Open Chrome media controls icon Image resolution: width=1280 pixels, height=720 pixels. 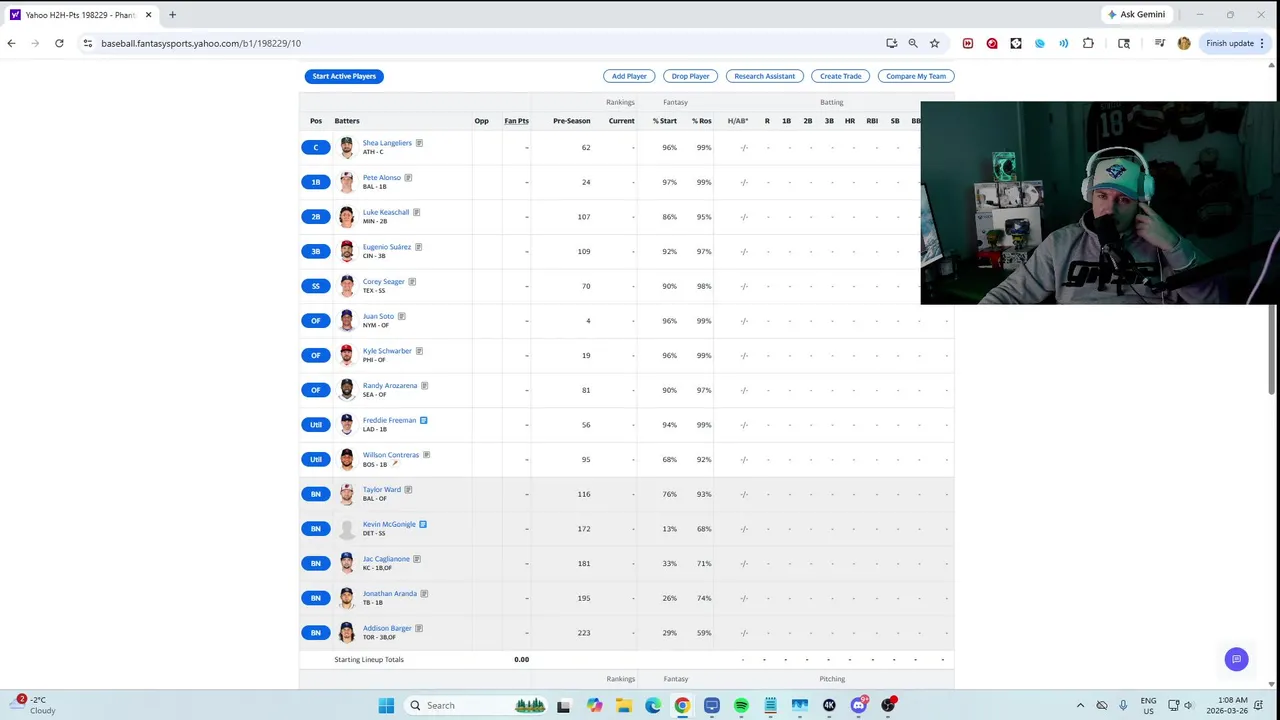pyautogui.click(x=1159, y=43)
